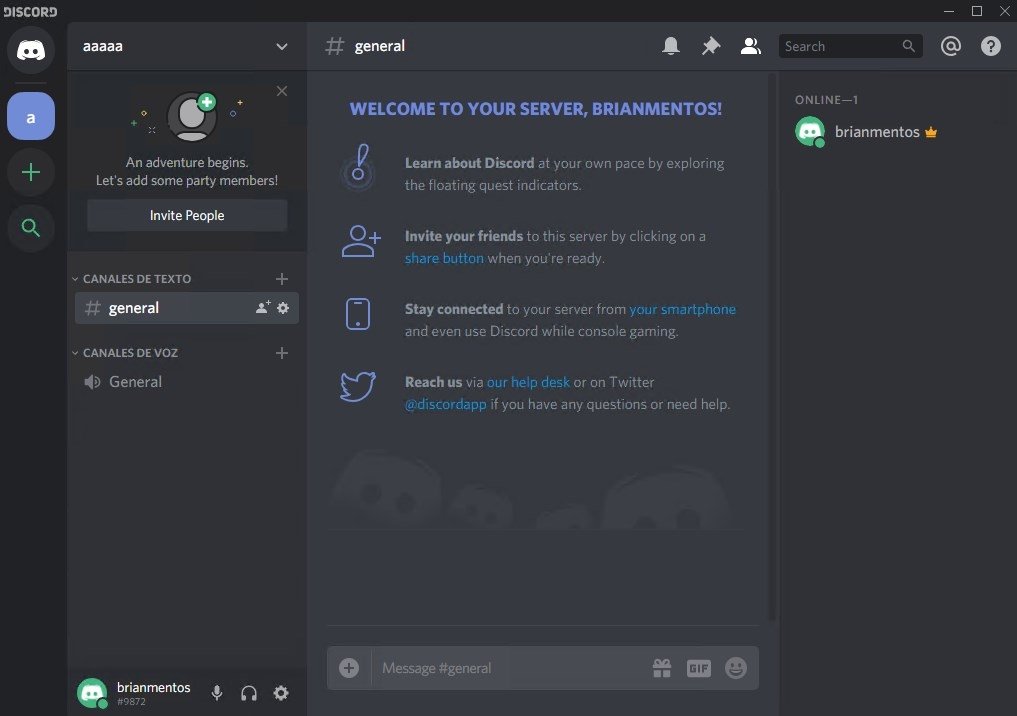Dismiss the invite party members card
Screen dimensions: 1017x716
[x=281, y=91]
